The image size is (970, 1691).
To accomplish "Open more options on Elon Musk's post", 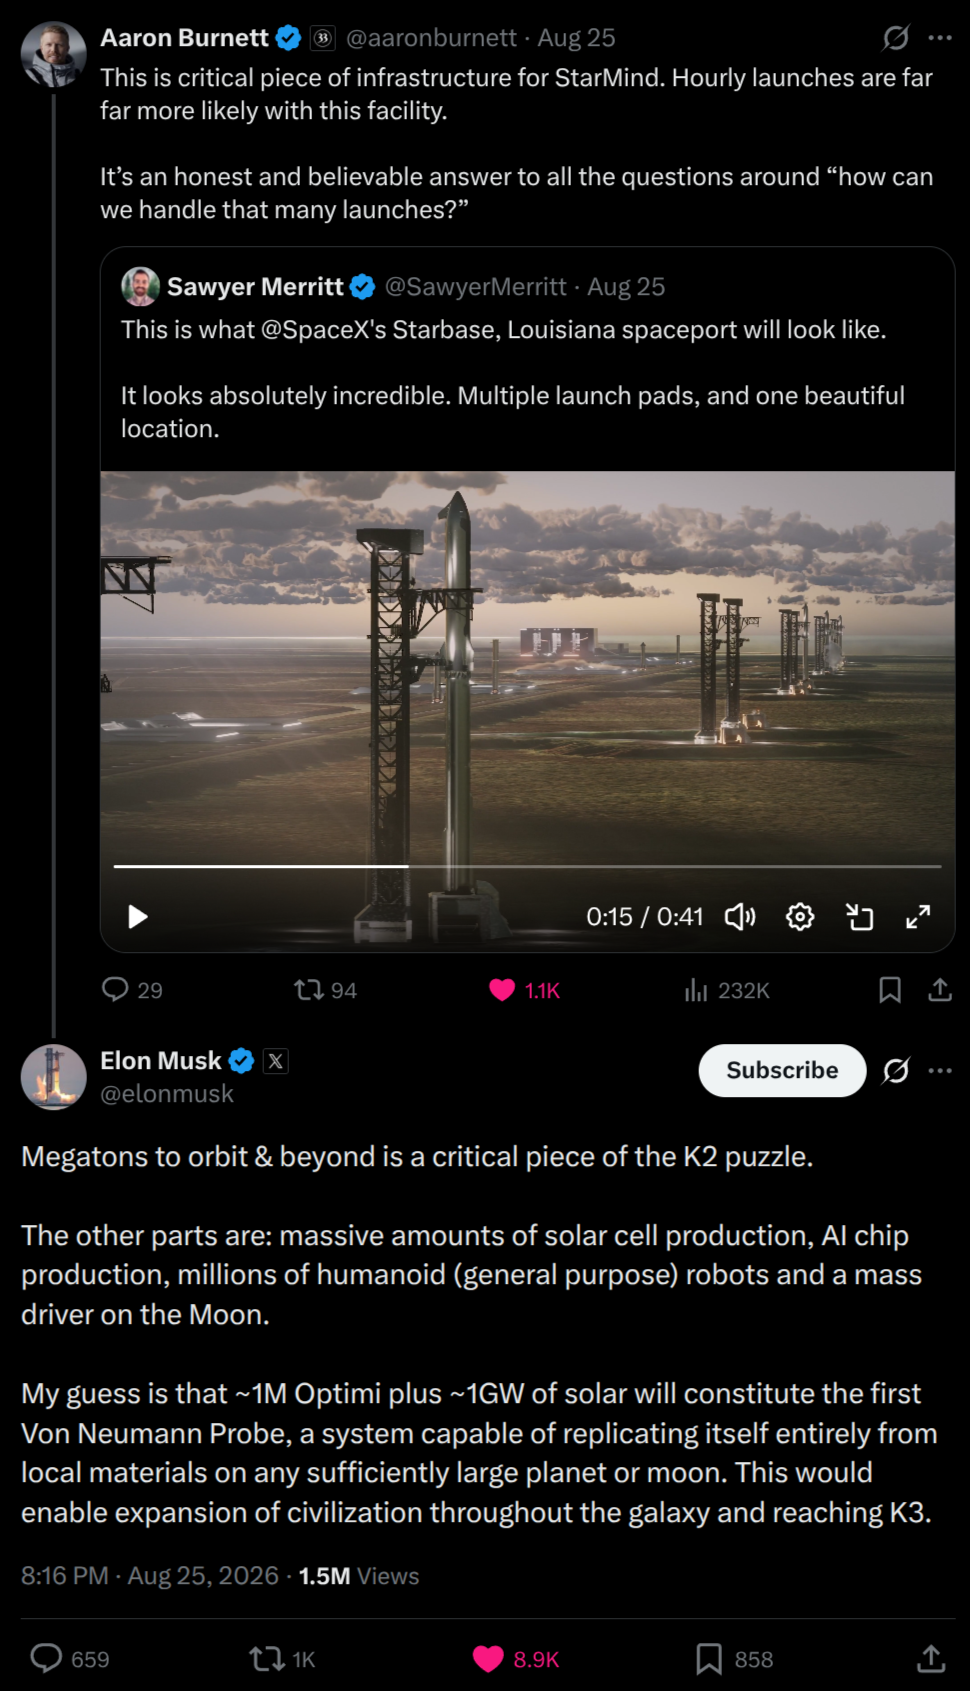I will (x=940, y=1071).
